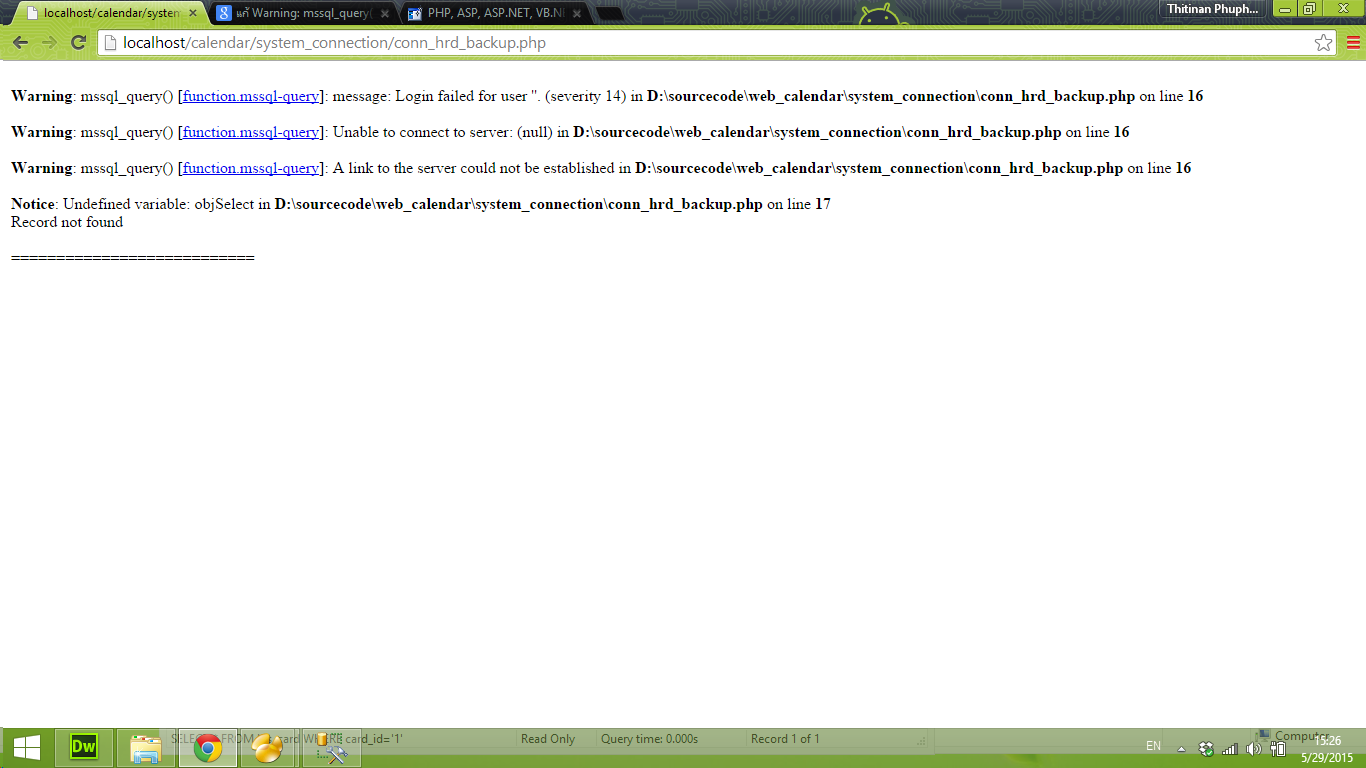This screenshot has height=768, width=1366.
Task: Restore down the Chrome window
Action: [1308, 9]
